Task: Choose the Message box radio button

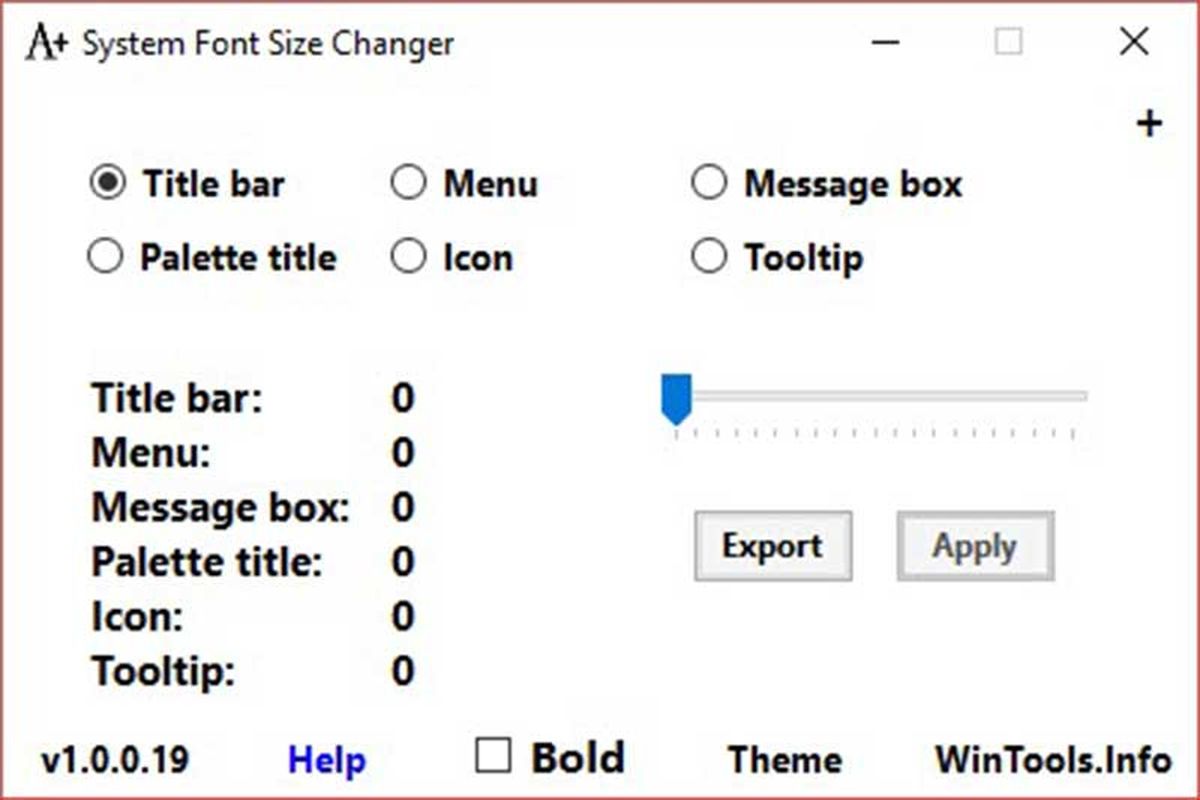Action: (x=708, y=184)
